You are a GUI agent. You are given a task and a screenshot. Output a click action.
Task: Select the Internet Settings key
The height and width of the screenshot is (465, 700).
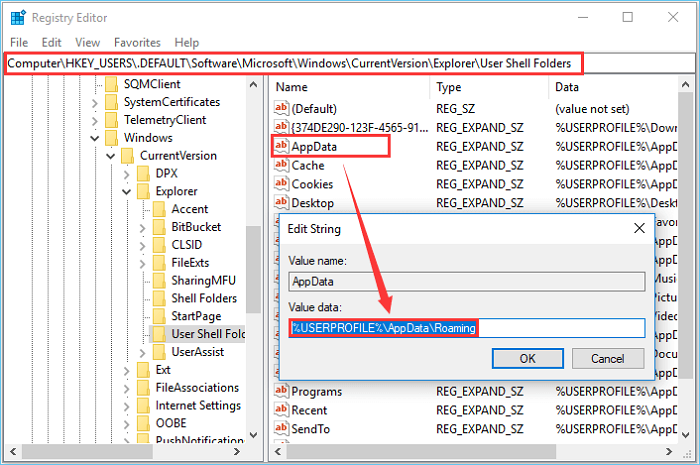[x=197, y=406]
